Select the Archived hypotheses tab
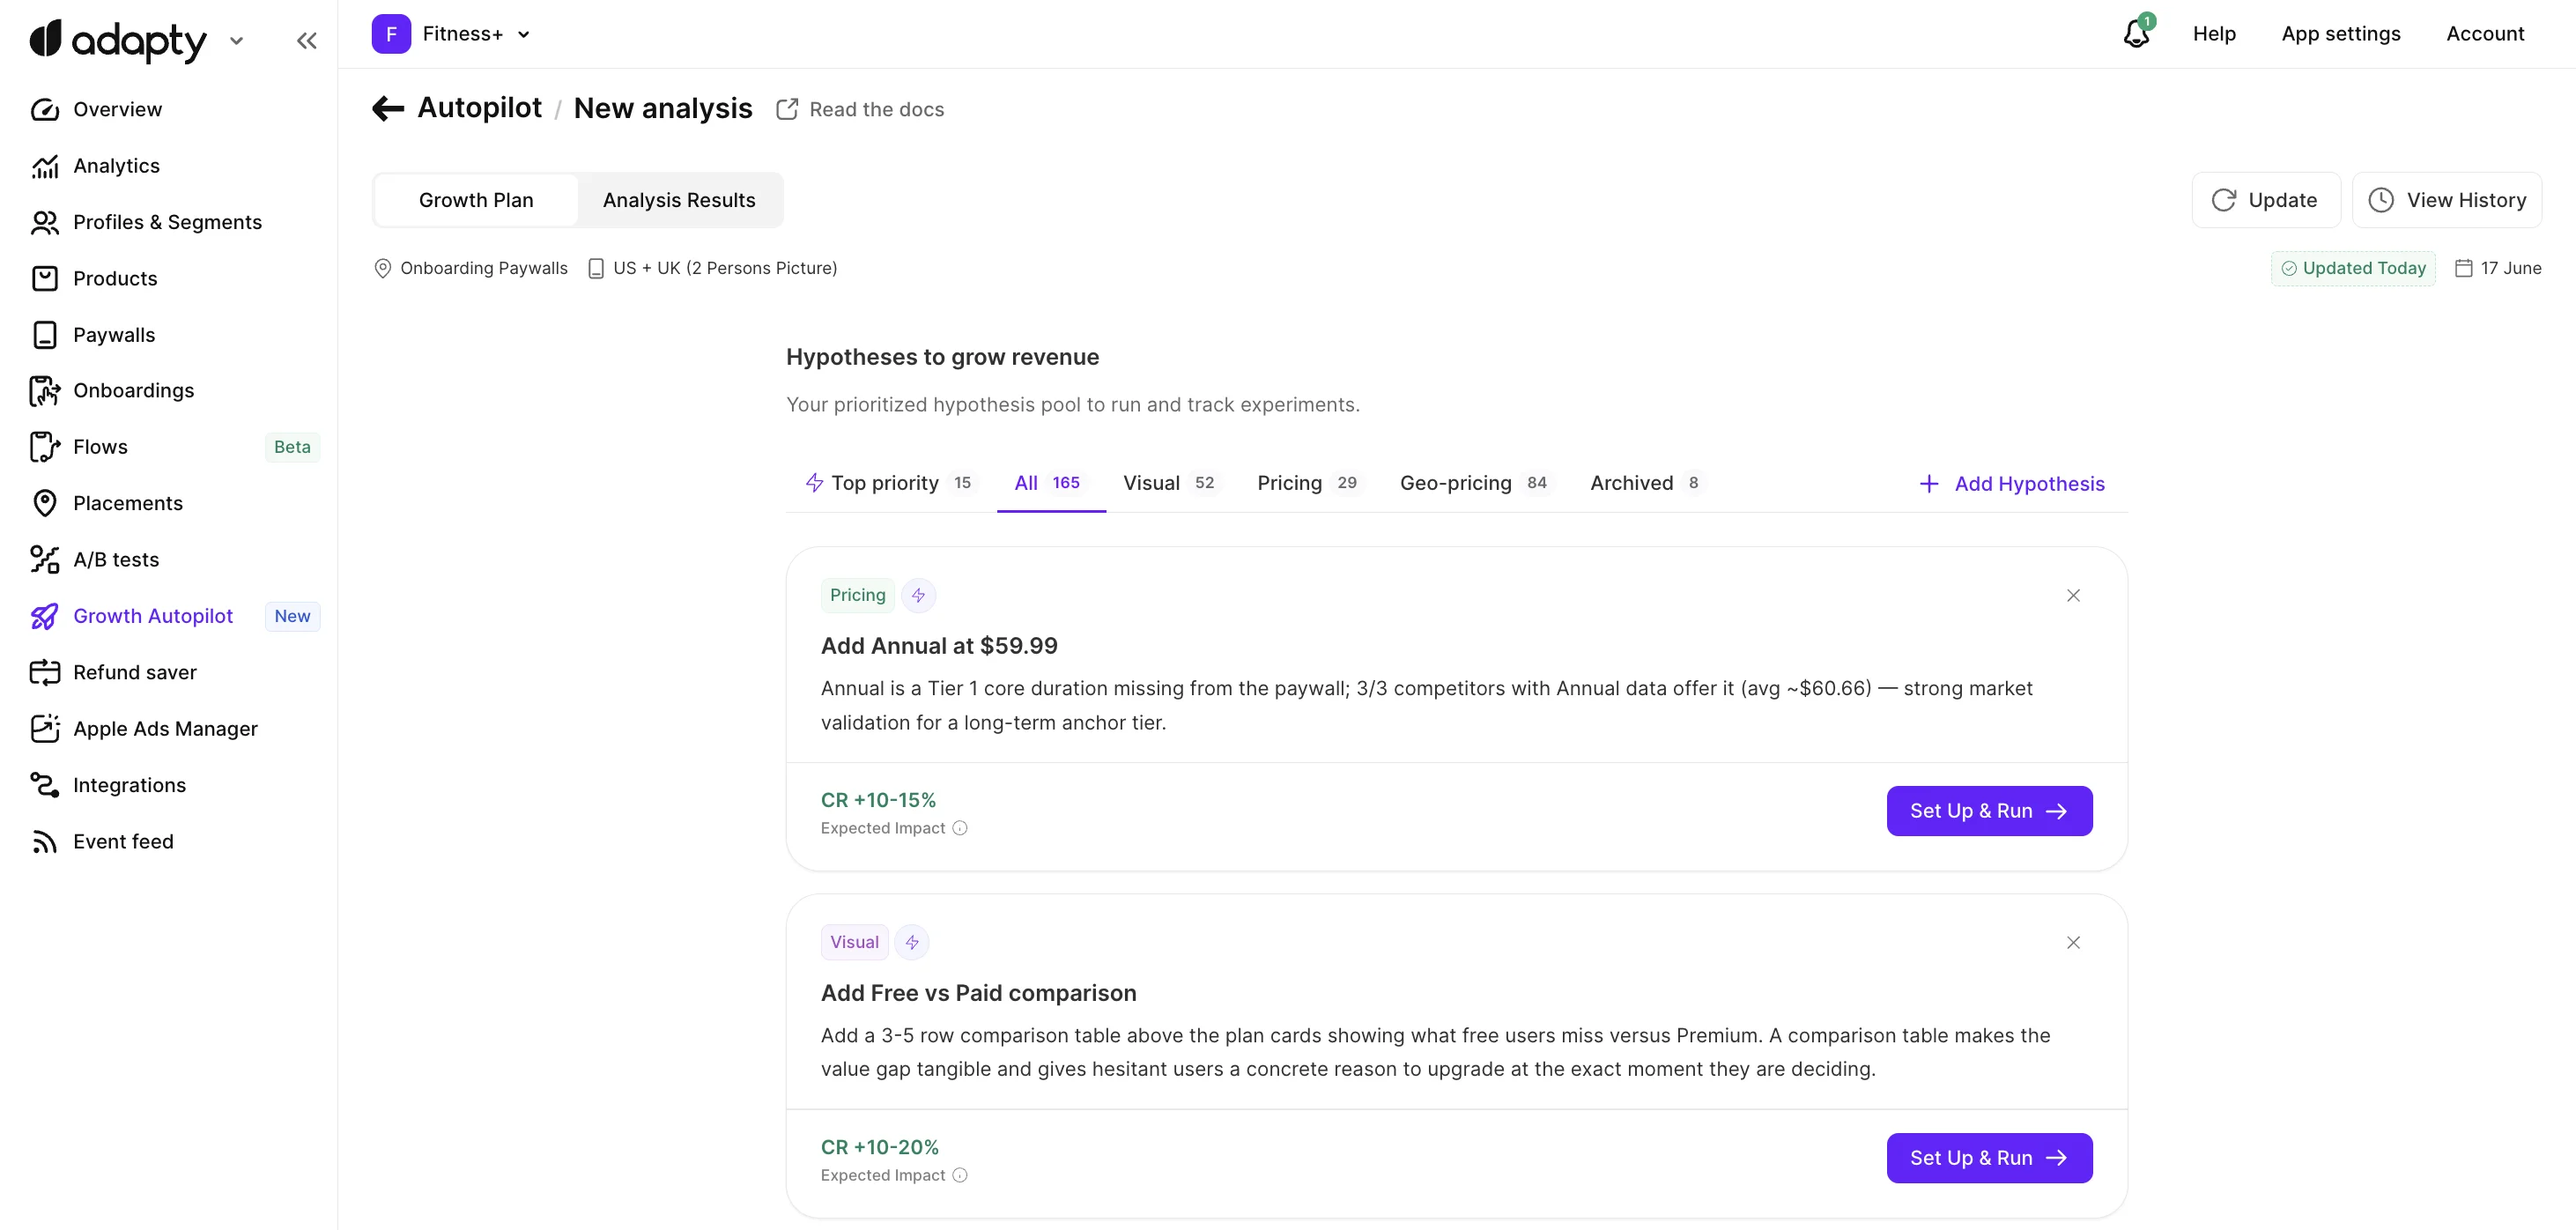 coord(1646,483)
